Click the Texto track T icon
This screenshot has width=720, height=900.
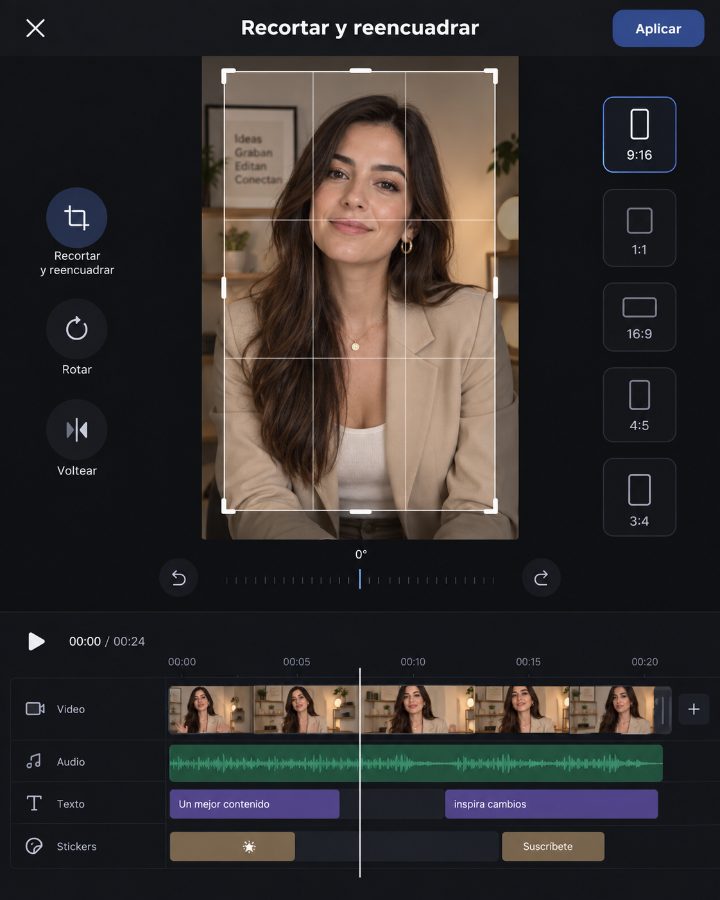pyautogui.click(x=34, y=803)
